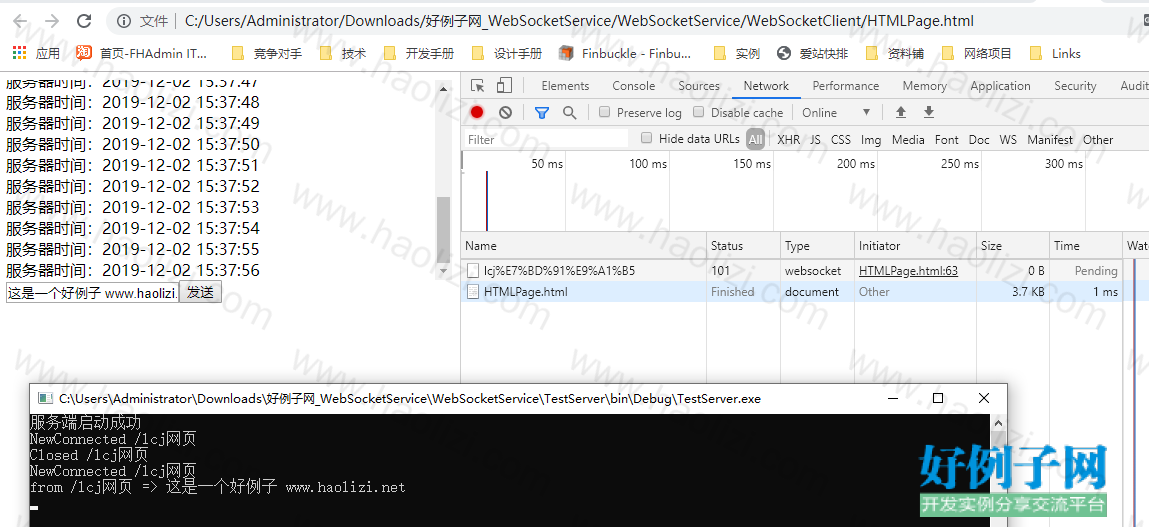Viewport: 1149px width, 527px height.
Task: Filter network requests by Font
Action: coord(947,139)
